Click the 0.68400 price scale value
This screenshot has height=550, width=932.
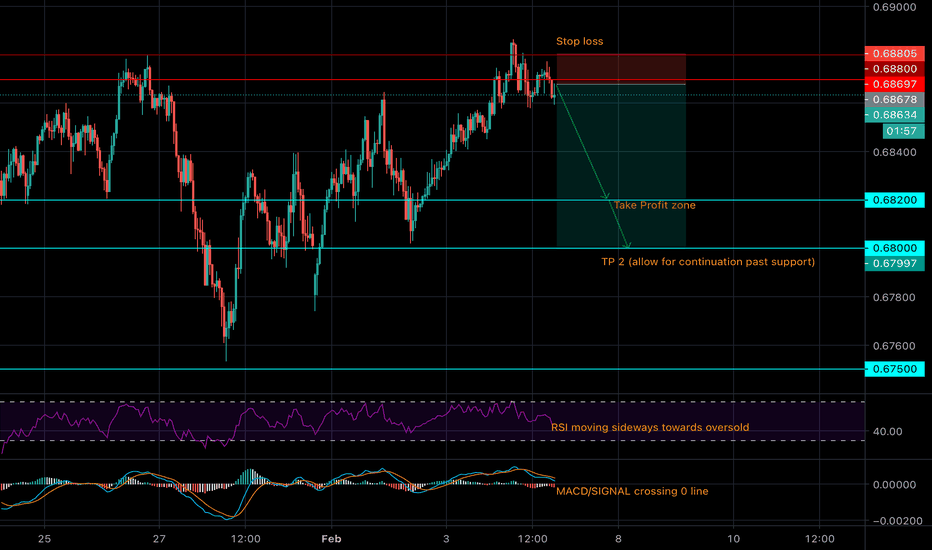click(x=895, y=152)
